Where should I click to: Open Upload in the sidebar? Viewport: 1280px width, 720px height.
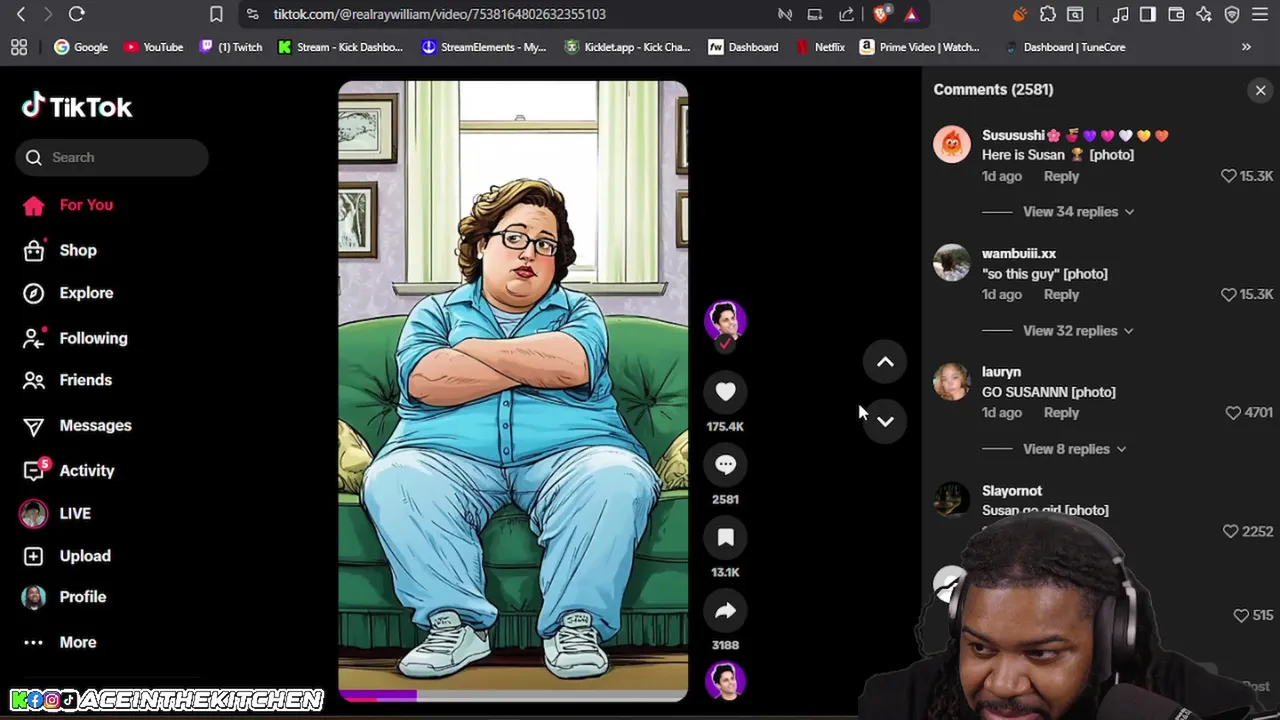click(x=84, y=556)
